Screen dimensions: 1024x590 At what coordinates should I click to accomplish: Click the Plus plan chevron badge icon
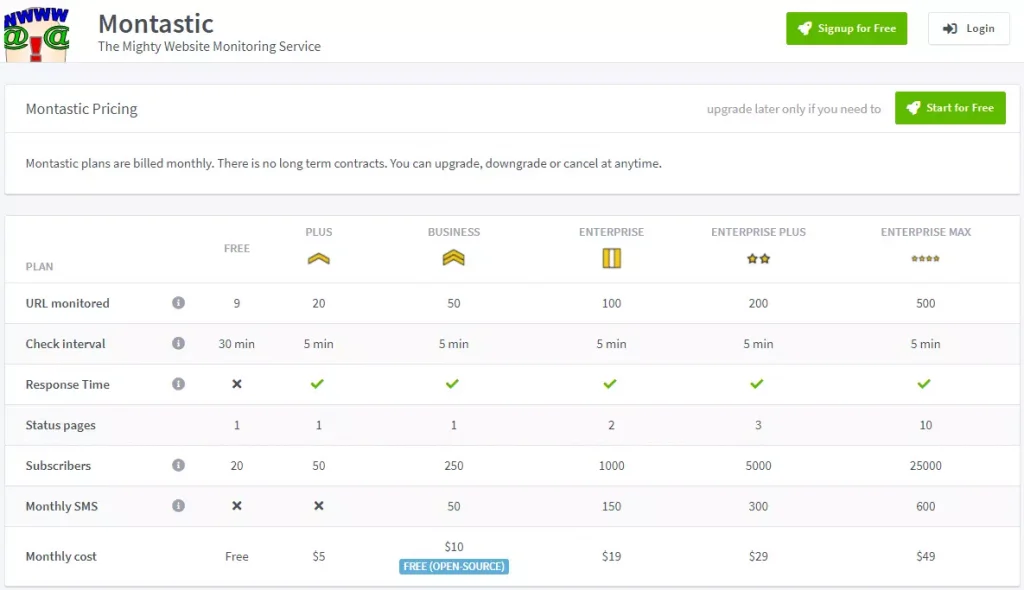[319, 258]
